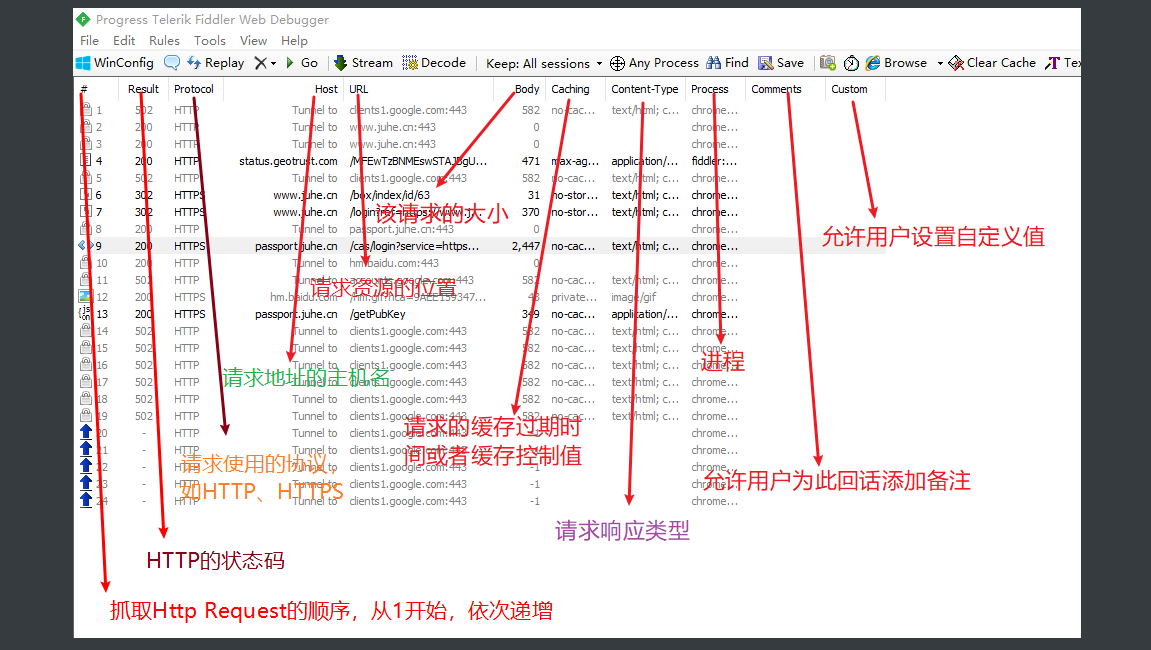Click the camera screenshot icon
The width and height of the screenshot is (1151, 650).
(x=828, y=63)
